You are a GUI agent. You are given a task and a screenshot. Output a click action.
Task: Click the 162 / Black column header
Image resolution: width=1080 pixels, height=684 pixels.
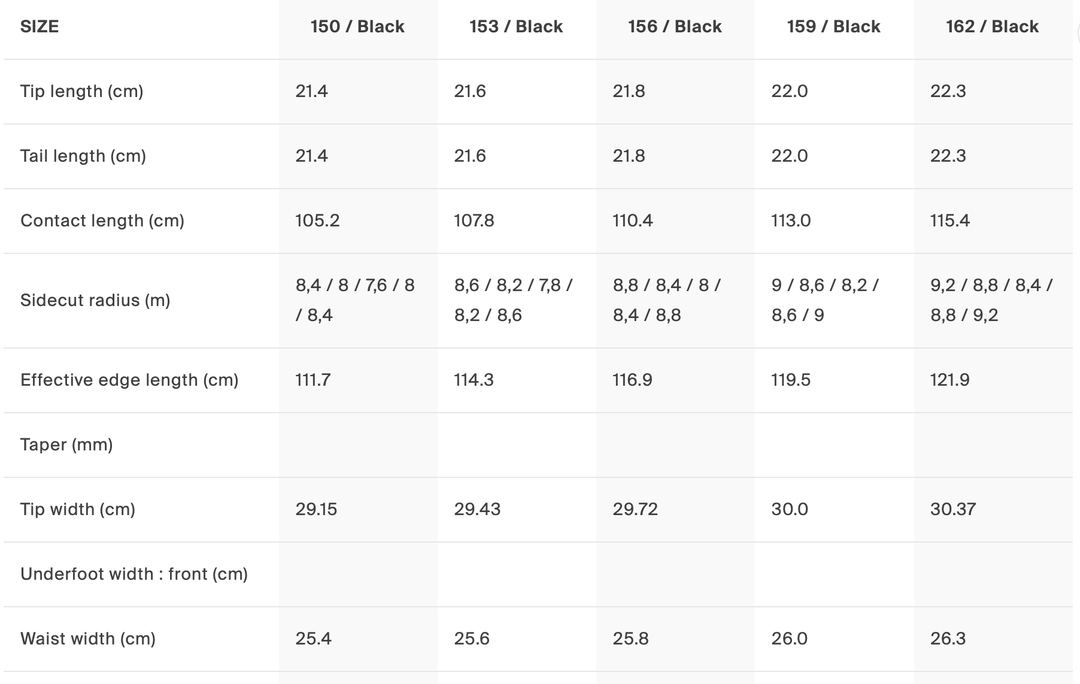pyautogui.click(x=992, y=27)
